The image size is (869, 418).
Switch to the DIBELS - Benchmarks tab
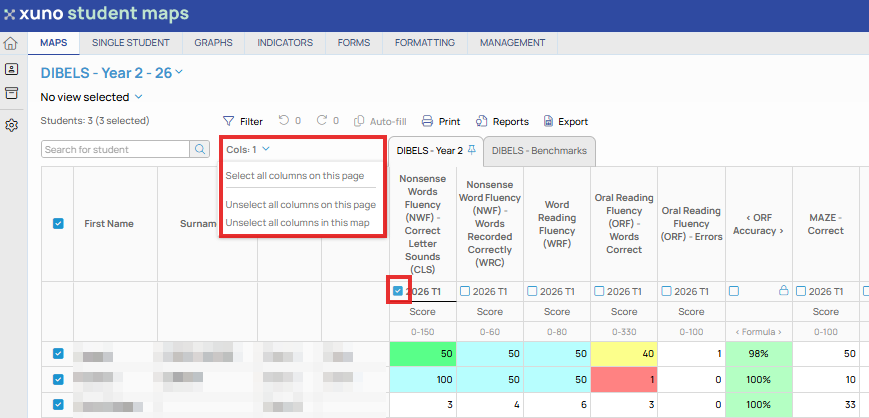tap(539, 151)
